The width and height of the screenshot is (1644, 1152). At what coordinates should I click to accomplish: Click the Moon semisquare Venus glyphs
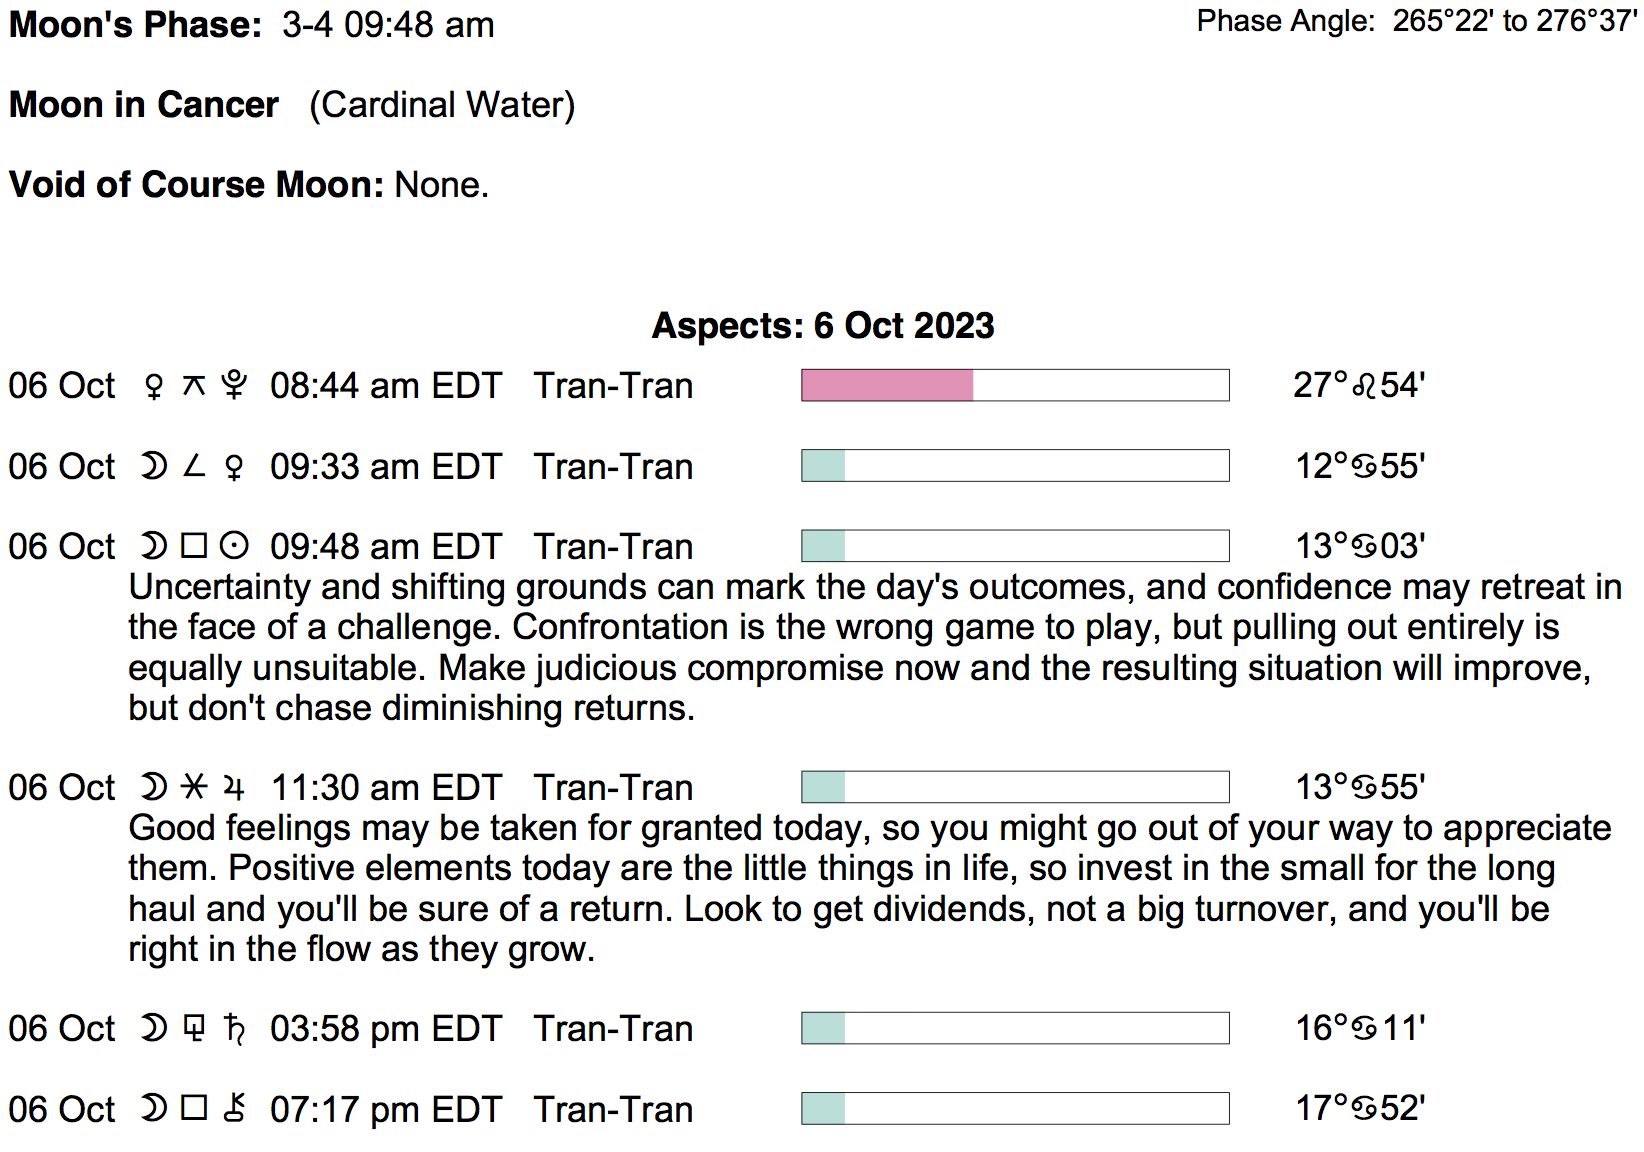tap(194, 467)
